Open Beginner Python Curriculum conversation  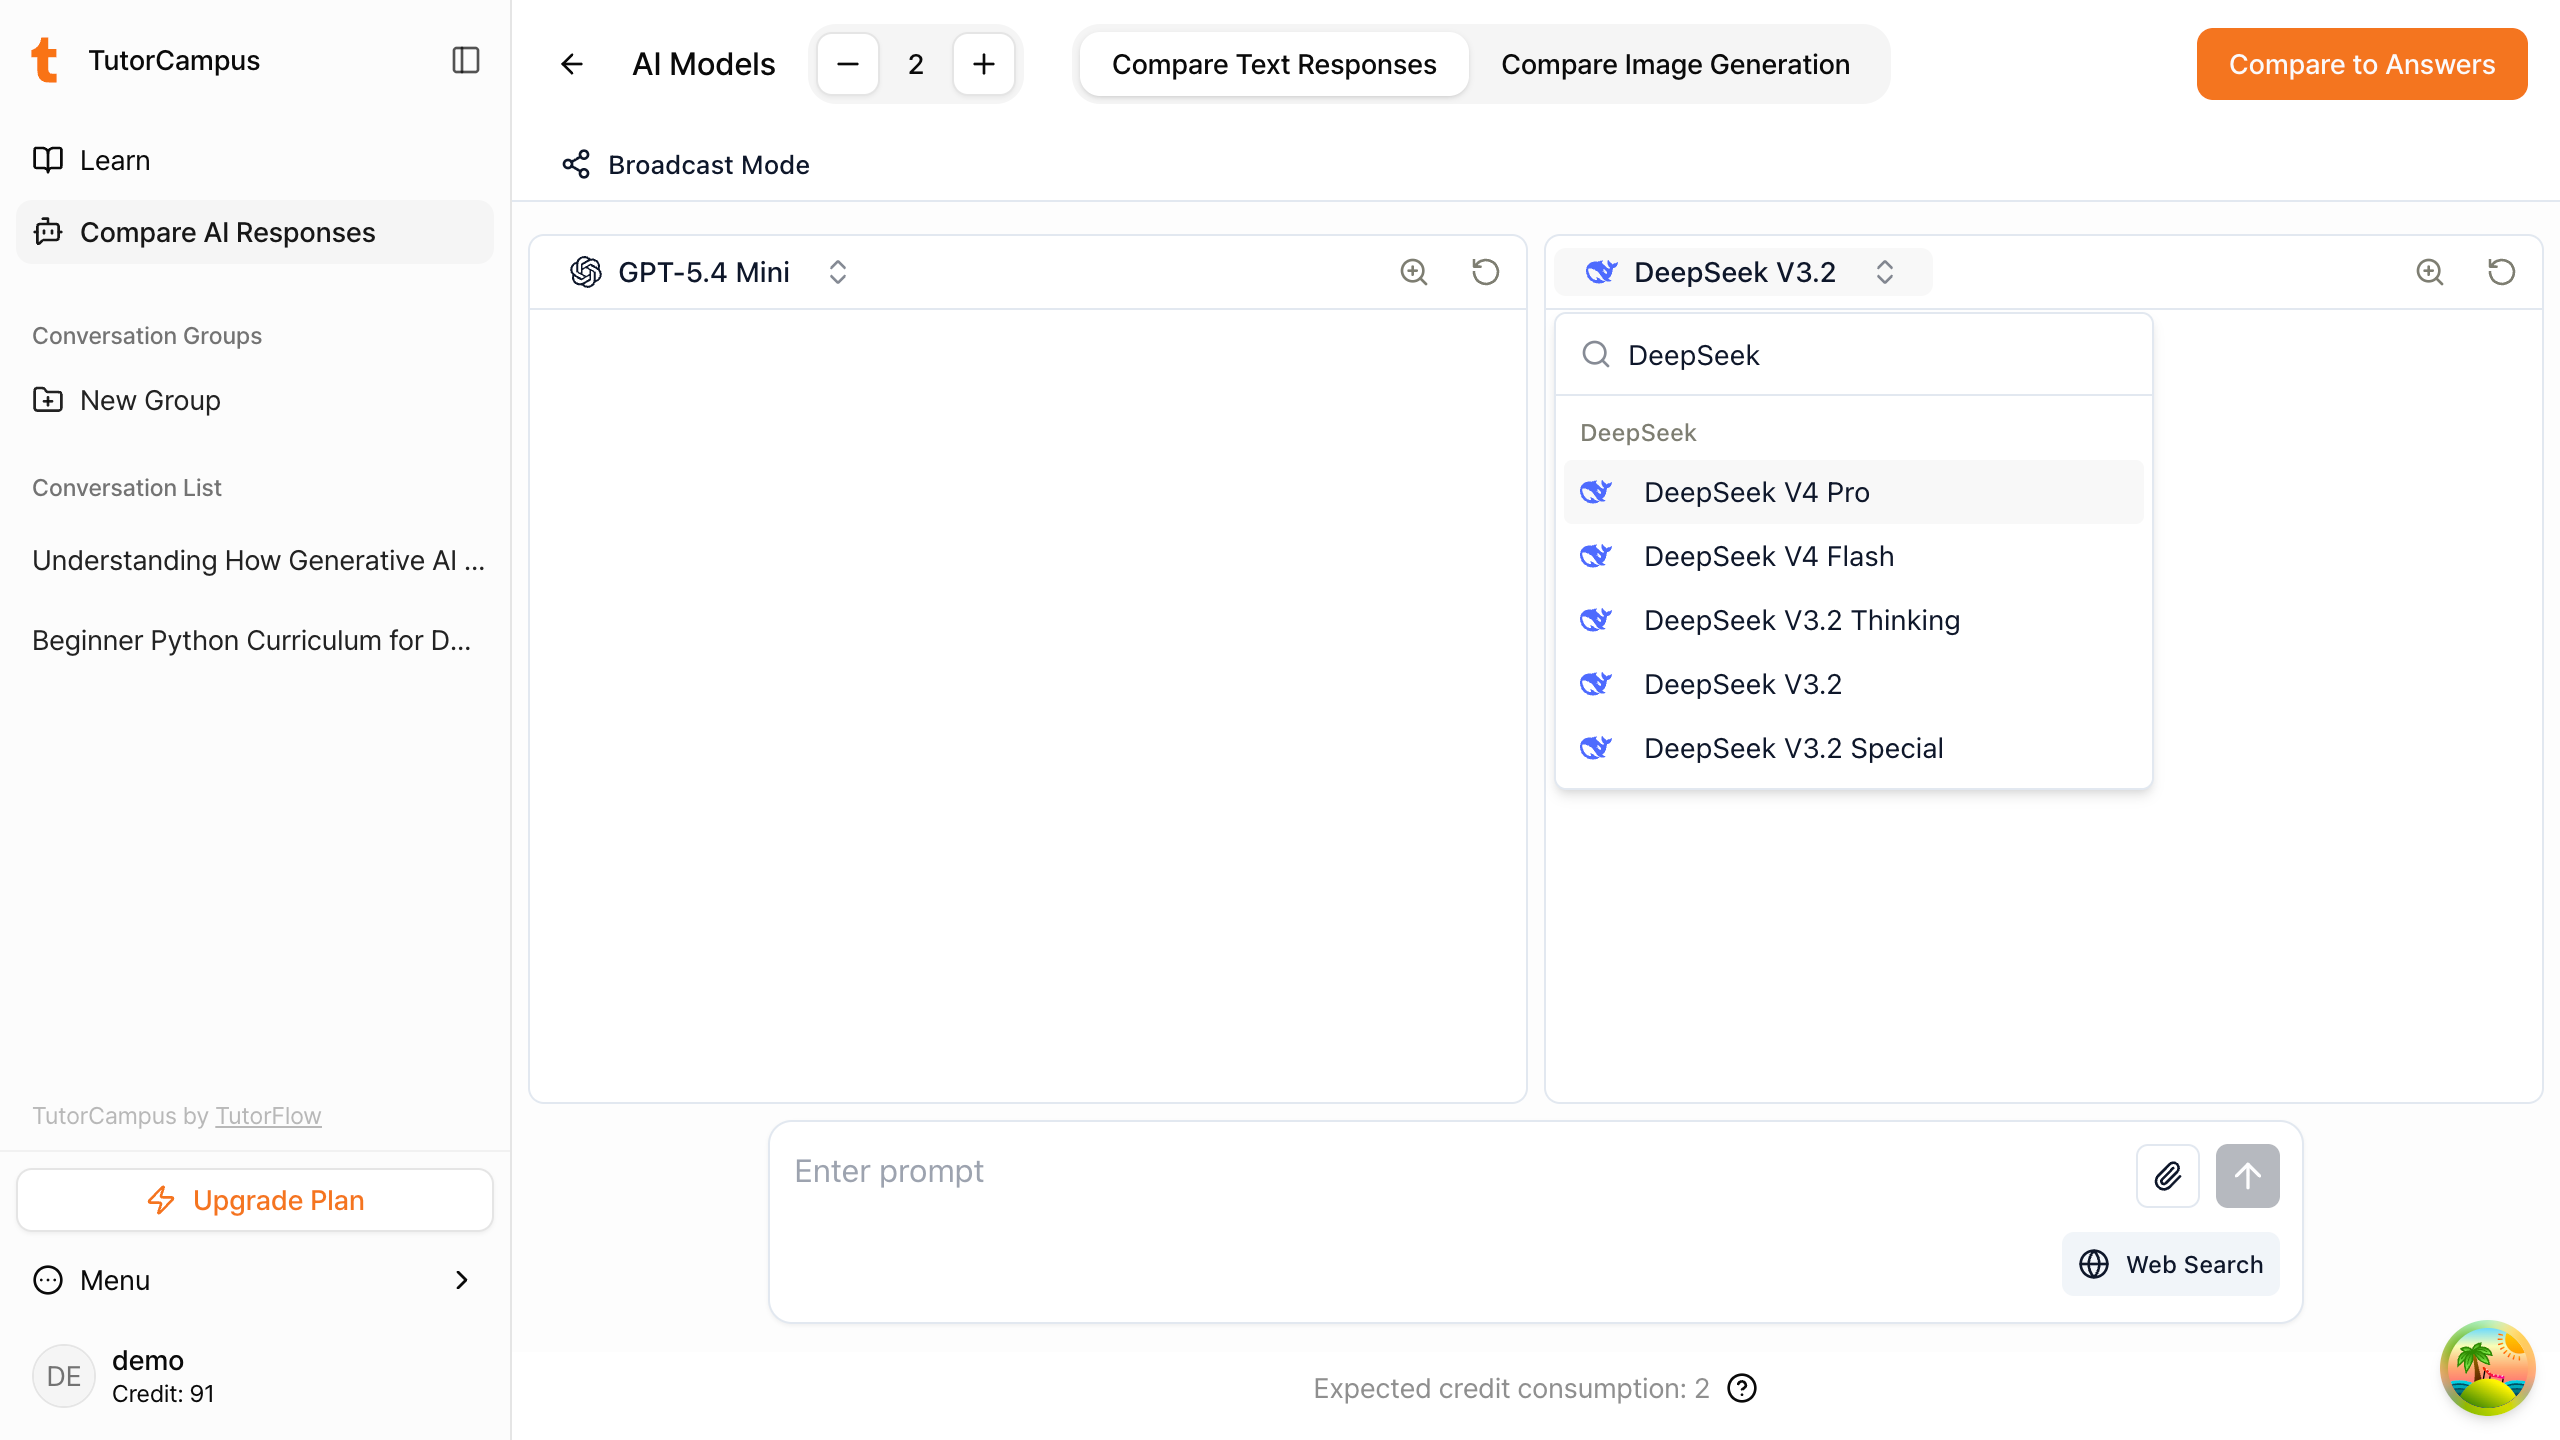pos(252,640)
